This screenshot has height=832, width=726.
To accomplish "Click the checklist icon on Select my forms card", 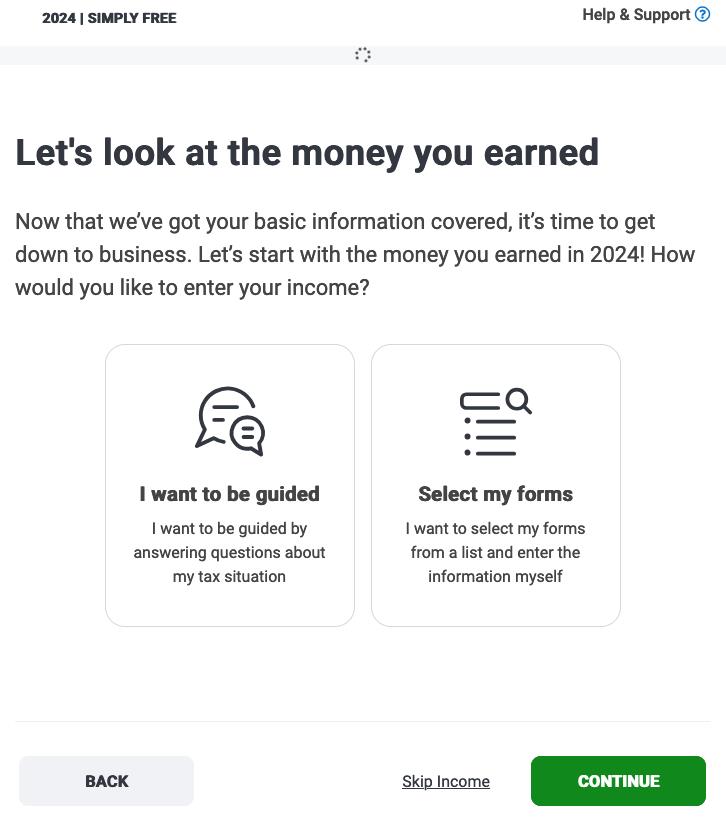I will pyautogui.click(x=490, y=422).
